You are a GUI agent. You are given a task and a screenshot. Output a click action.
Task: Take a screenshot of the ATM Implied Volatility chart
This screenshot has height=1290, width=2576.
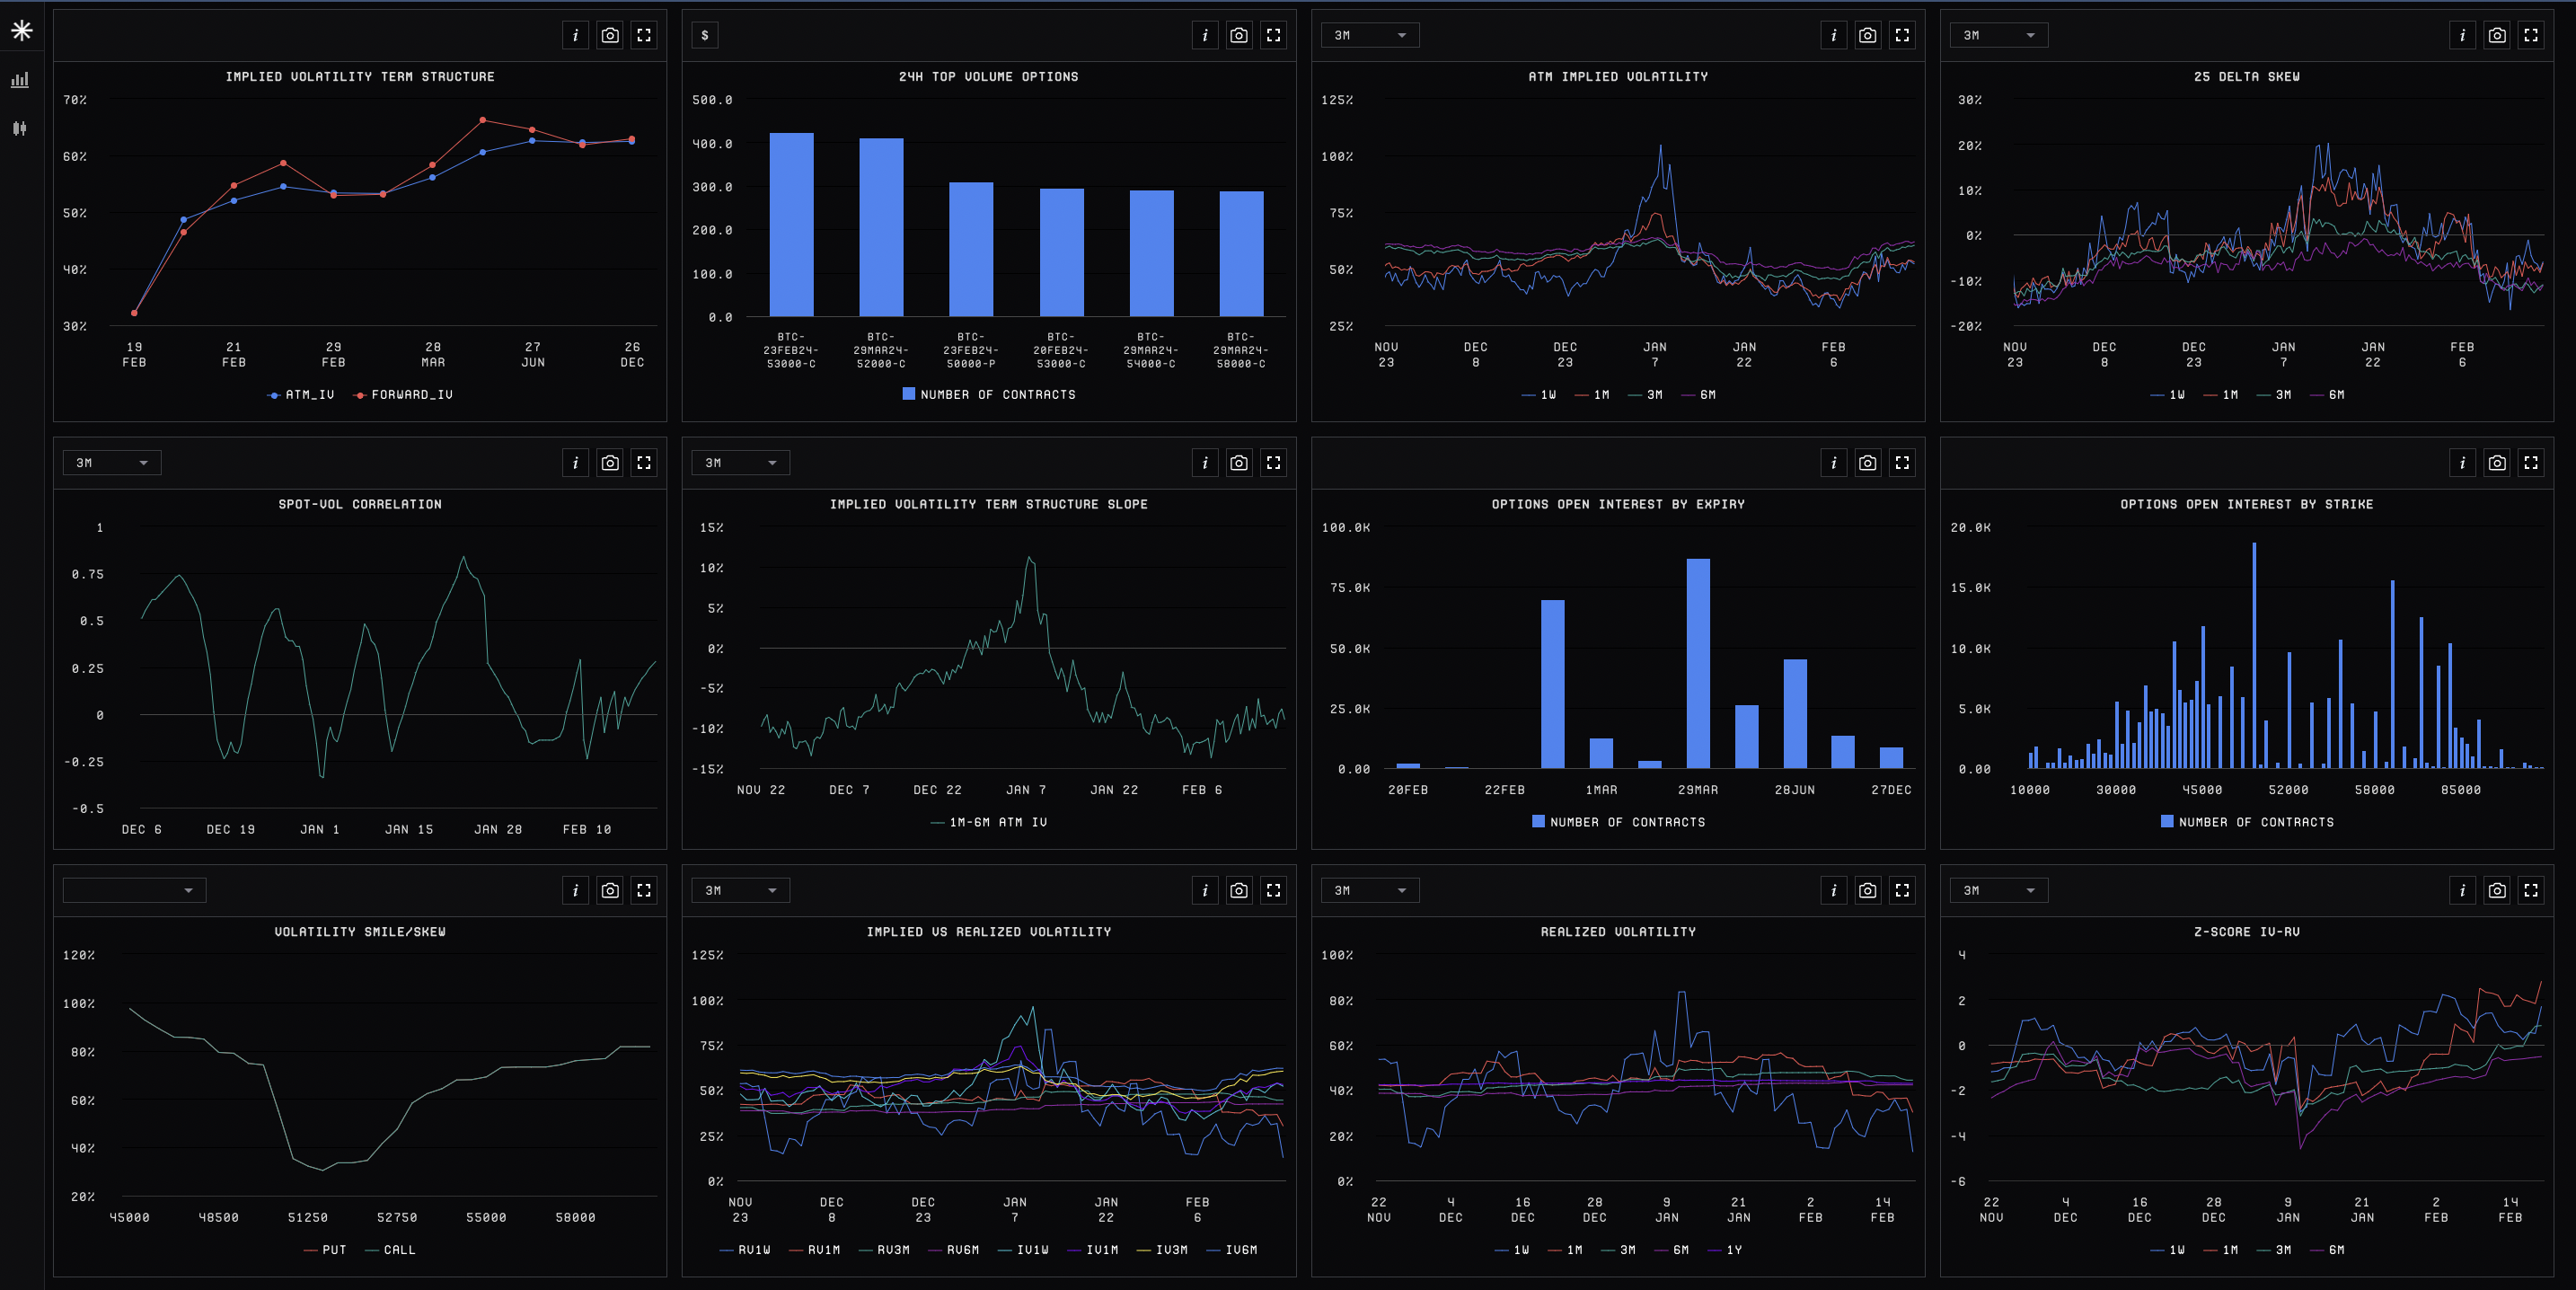click(1867, 35)
